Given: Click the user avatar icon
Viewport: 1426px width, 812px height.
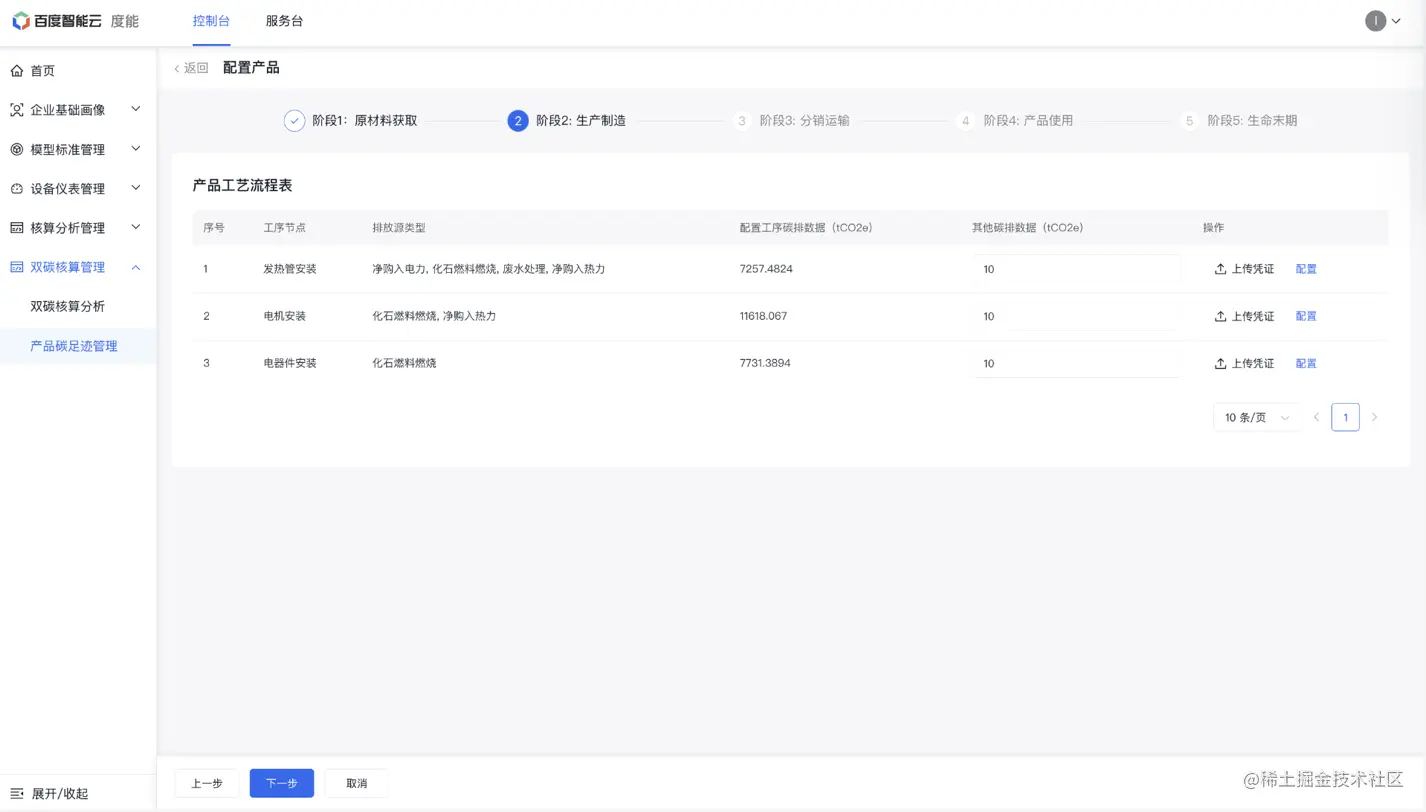Looking at the screenshot, I should 1376,21.
